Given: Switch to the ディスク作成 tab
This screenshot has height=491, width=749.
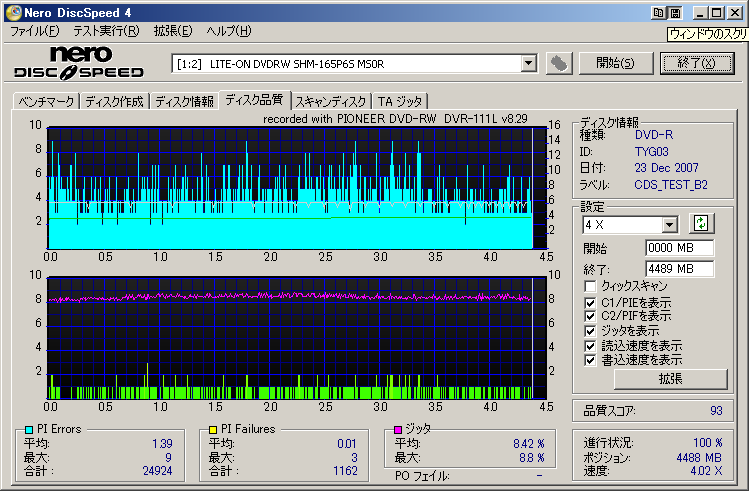Looking at the screenshot, I should tap(114, 101).
